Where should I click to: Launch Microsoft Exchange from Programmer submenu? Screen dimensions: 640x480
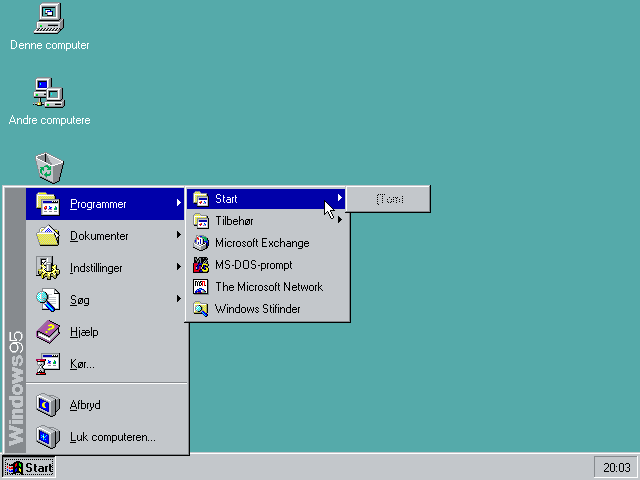[267, 243]
